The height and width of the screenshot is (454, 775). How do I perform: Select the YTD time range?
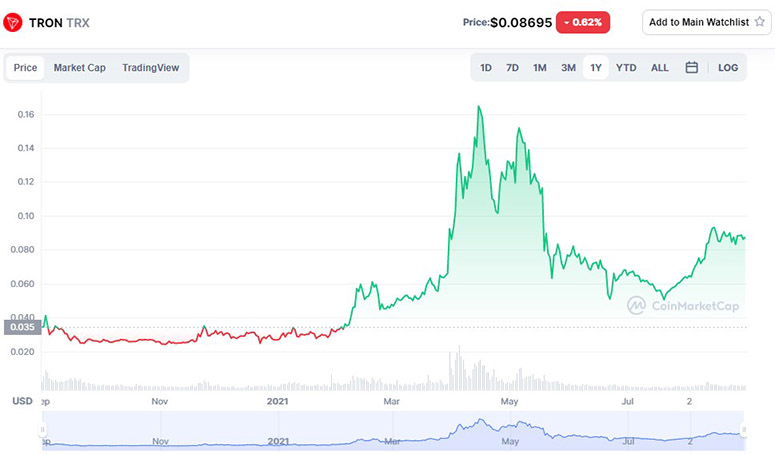(x=626, y=68)
